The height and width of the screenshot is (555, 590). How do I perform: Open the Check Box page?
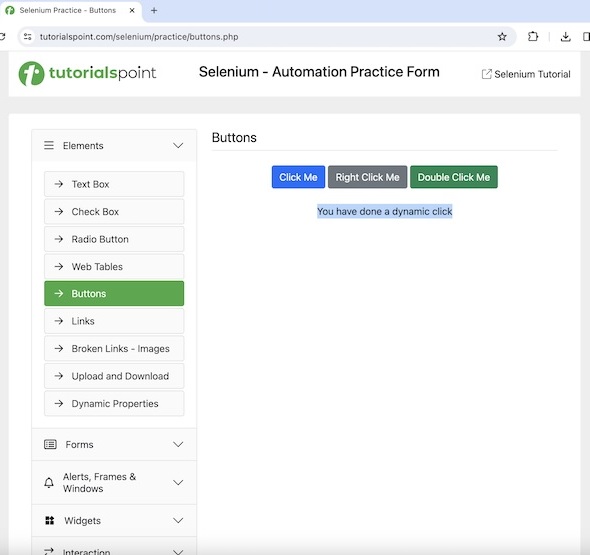click(x=114, y=211)
